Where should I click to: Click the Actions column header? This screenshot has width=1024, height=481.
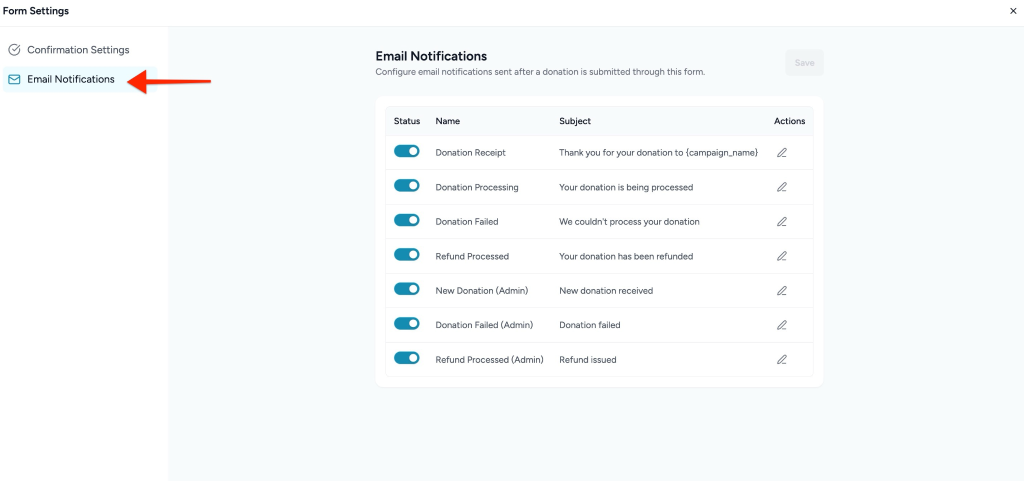790,121
